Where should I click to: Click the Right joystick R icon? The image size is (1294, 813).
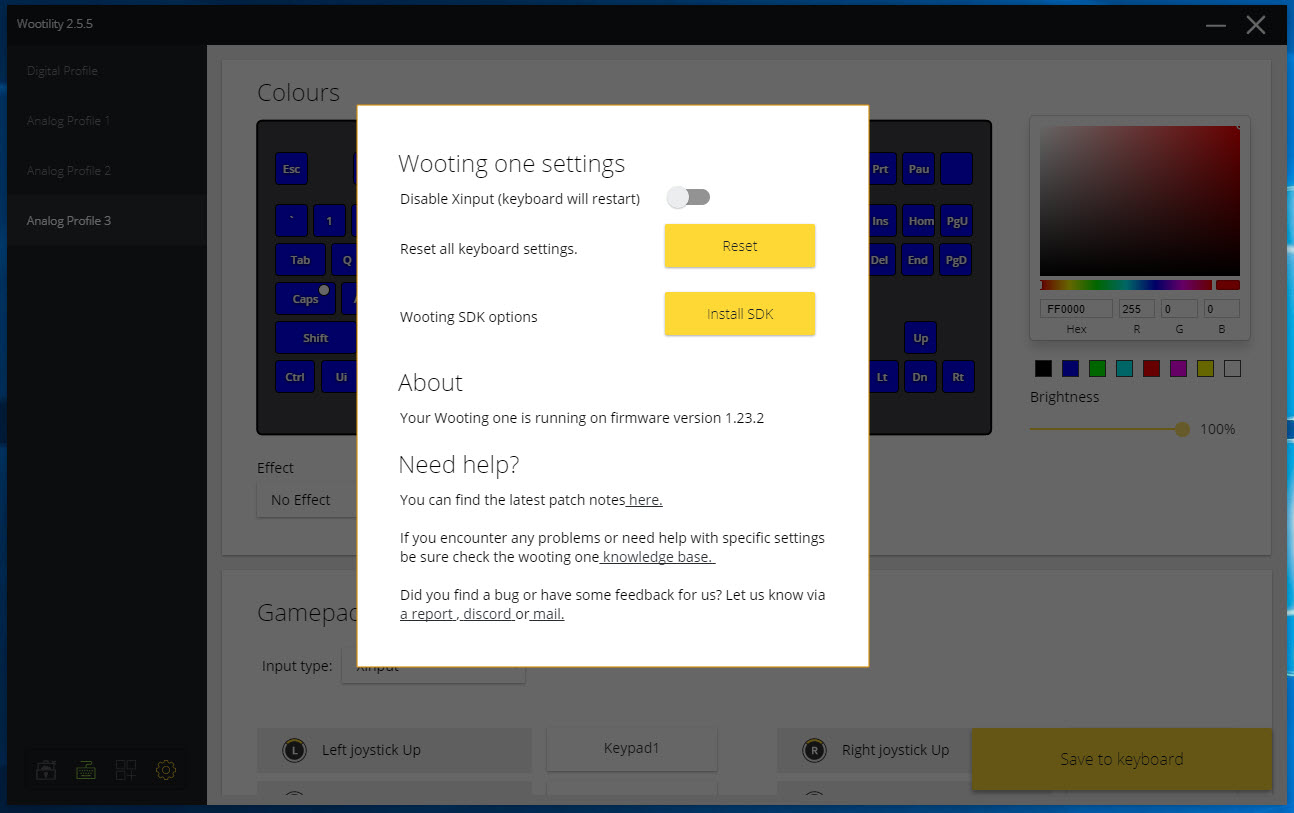(x=814, y=750)
